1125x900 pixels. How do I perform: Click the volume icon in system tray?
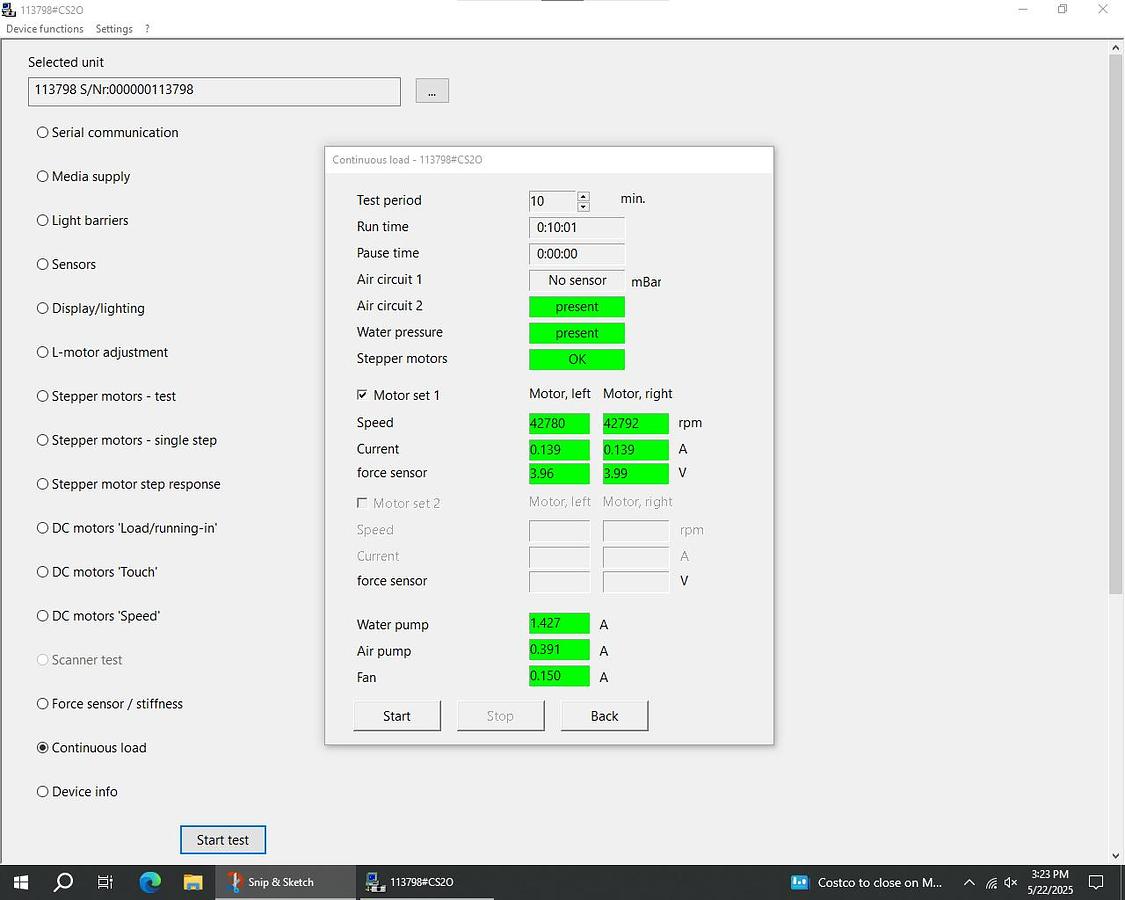pos(1011,883)
